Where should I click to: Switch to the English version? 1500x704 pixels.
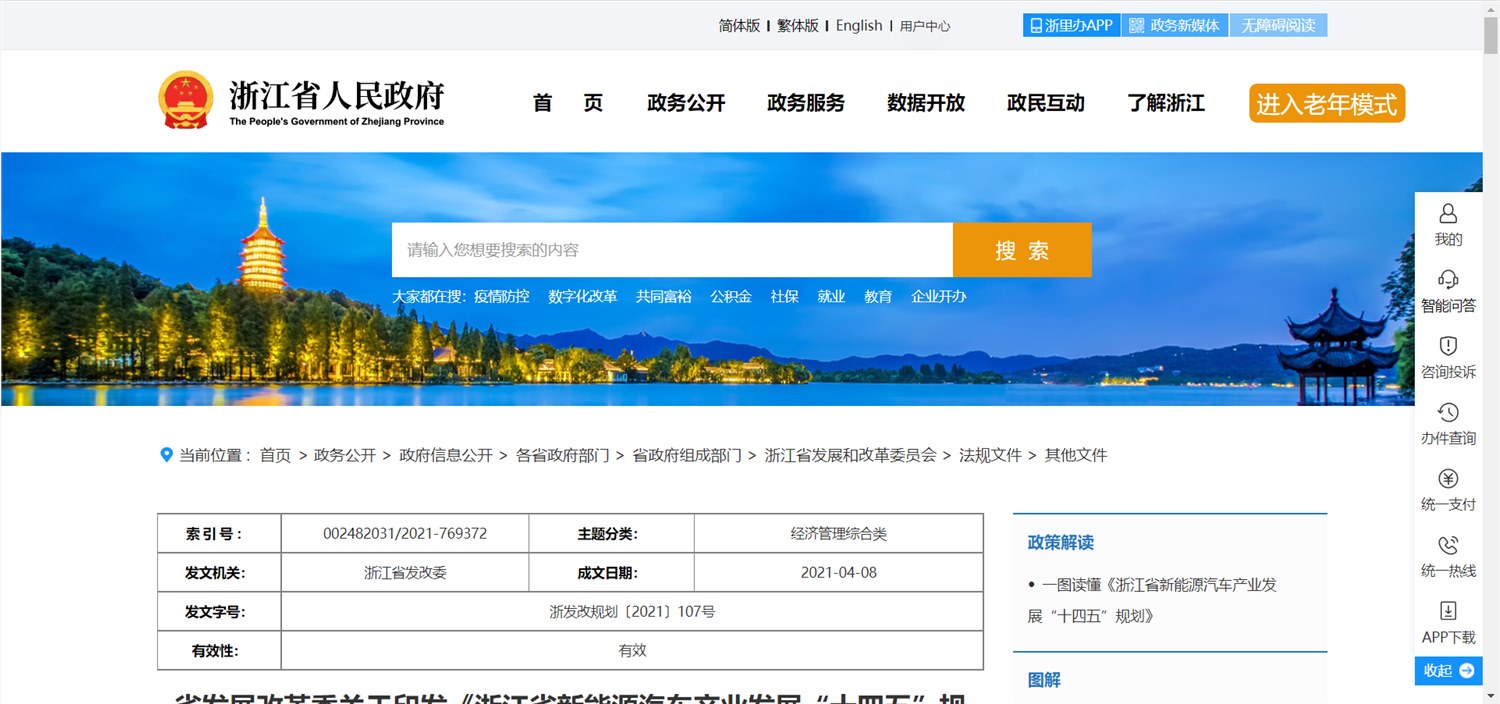(859, 25)
